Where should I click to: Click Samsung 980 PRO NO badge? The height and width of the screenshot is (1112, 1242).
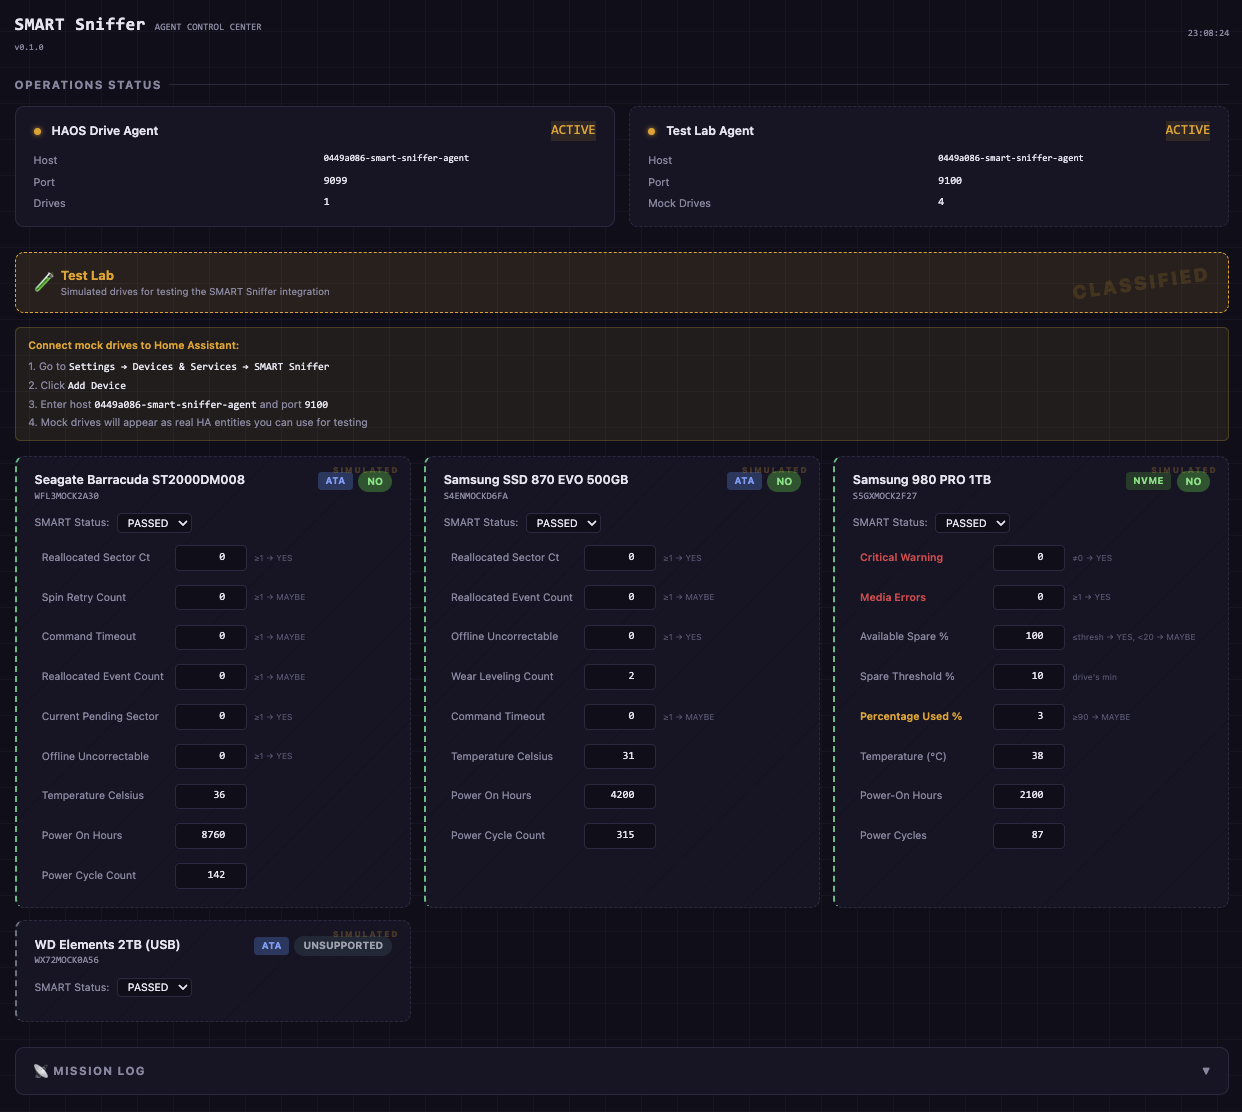tap(1193, 481)
